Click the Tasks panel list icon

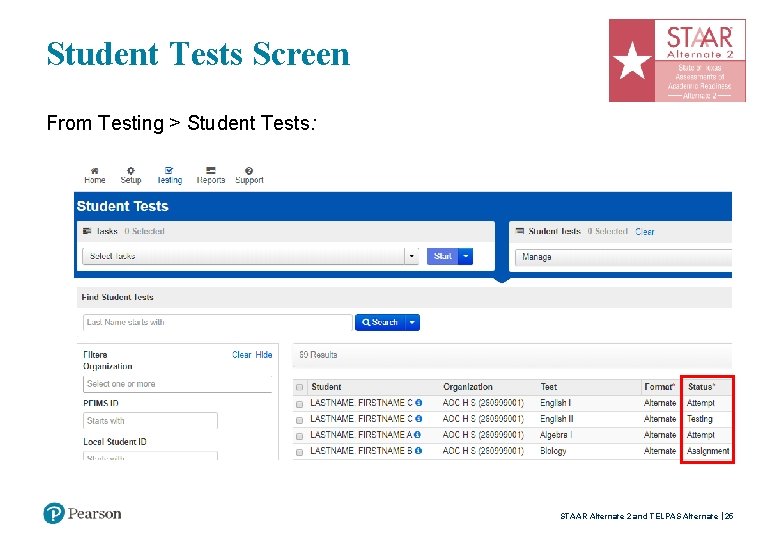87,231
